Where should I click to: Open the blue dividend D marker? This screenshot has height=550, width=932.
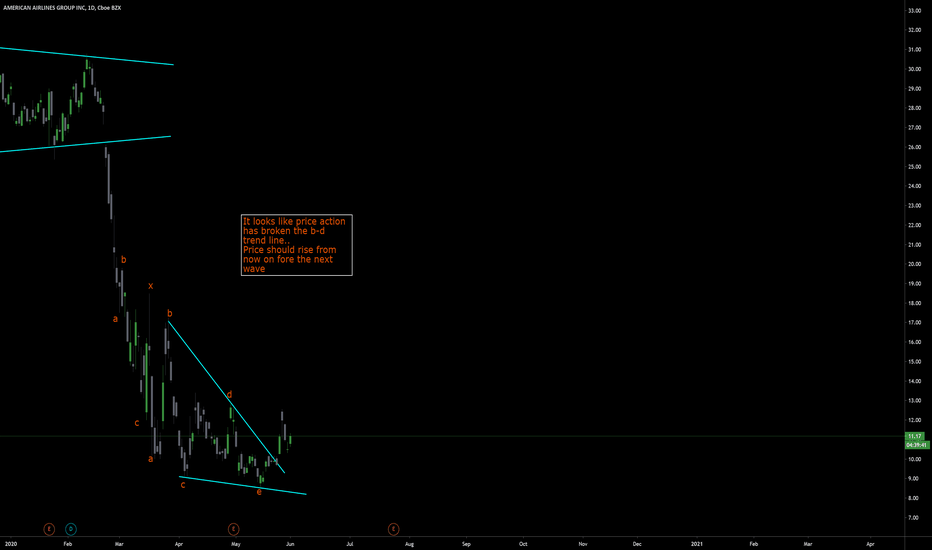[x=71, y=529]
